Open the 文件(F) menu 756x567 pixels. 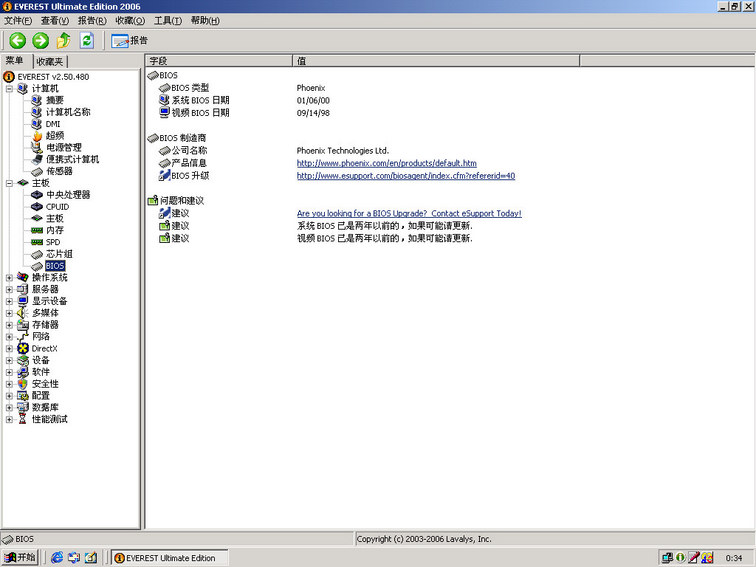[x=18, y=20]
